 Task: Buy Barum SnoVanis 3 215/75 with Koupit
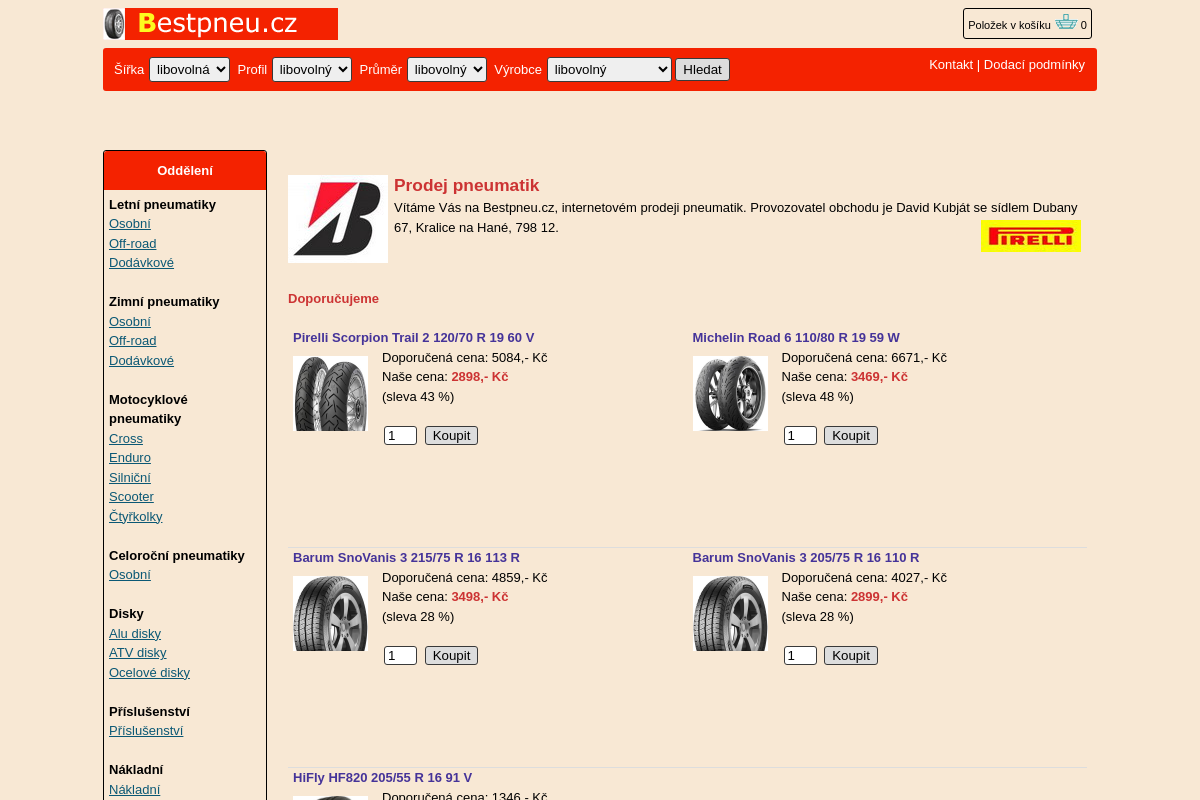(451, 655)
